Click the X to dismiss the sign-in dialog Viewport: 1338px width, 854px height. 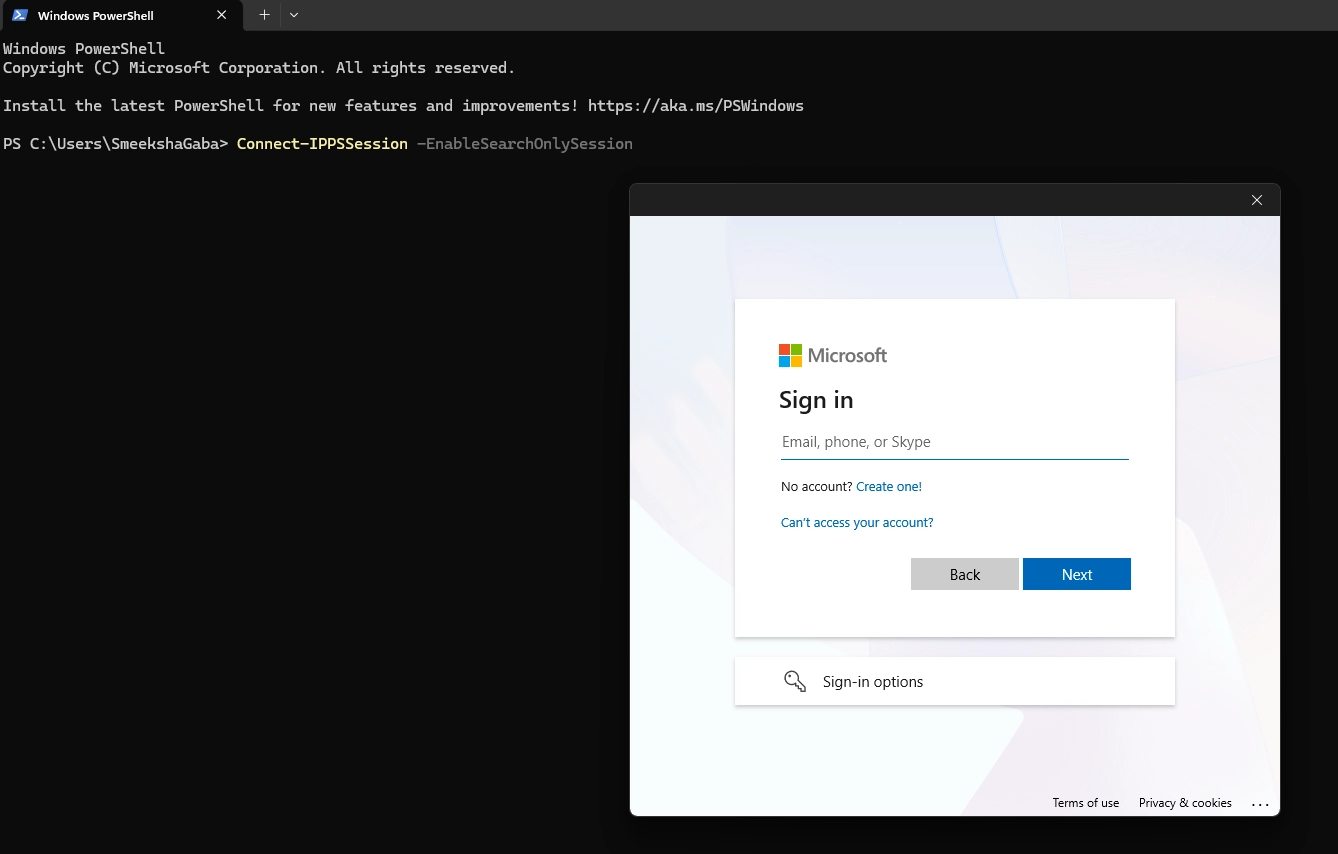click(1256, 200)
